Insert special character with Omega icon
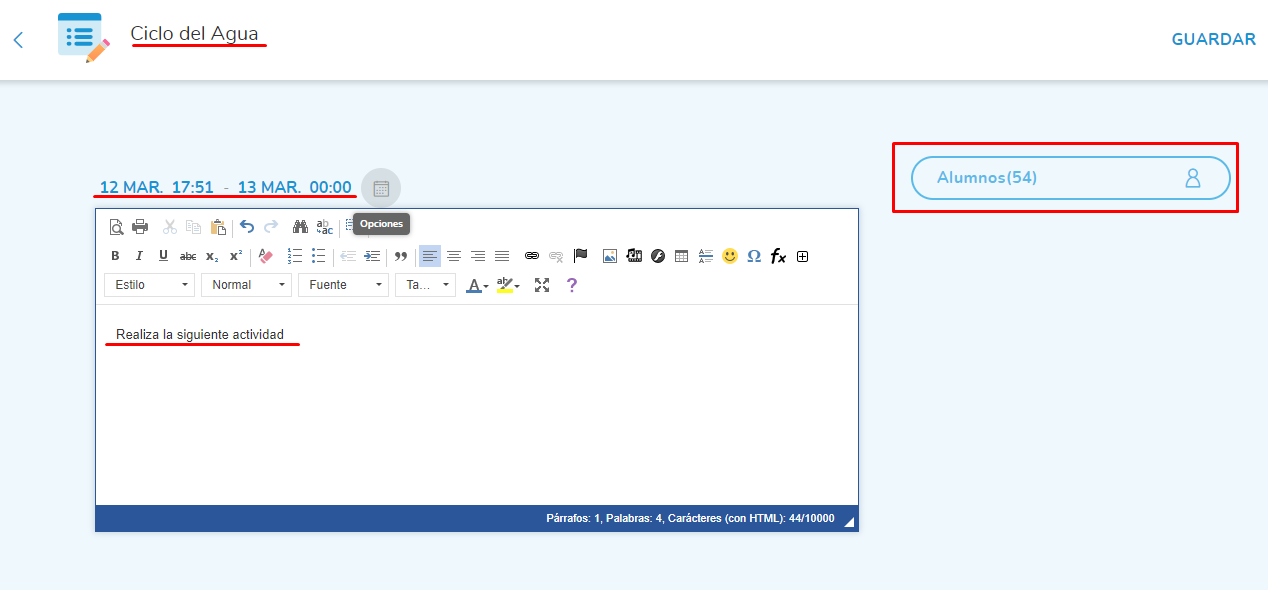1268x590 pixels. pos(754,256)
